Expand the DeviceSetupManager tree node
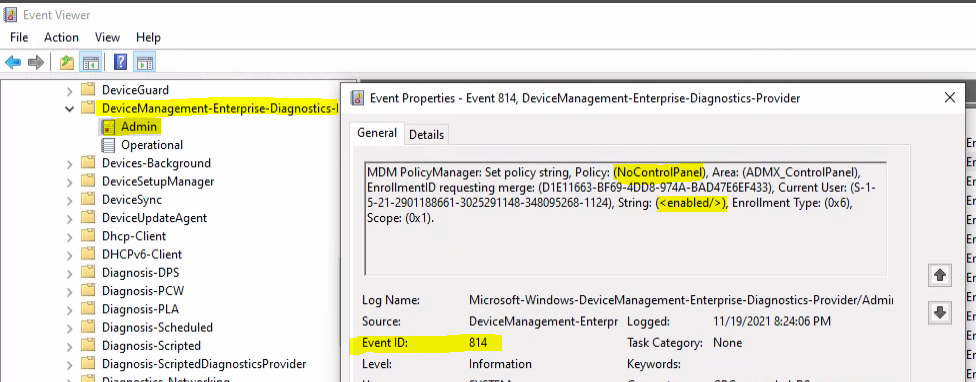This screenshot has width=976, height=382. 70,182
